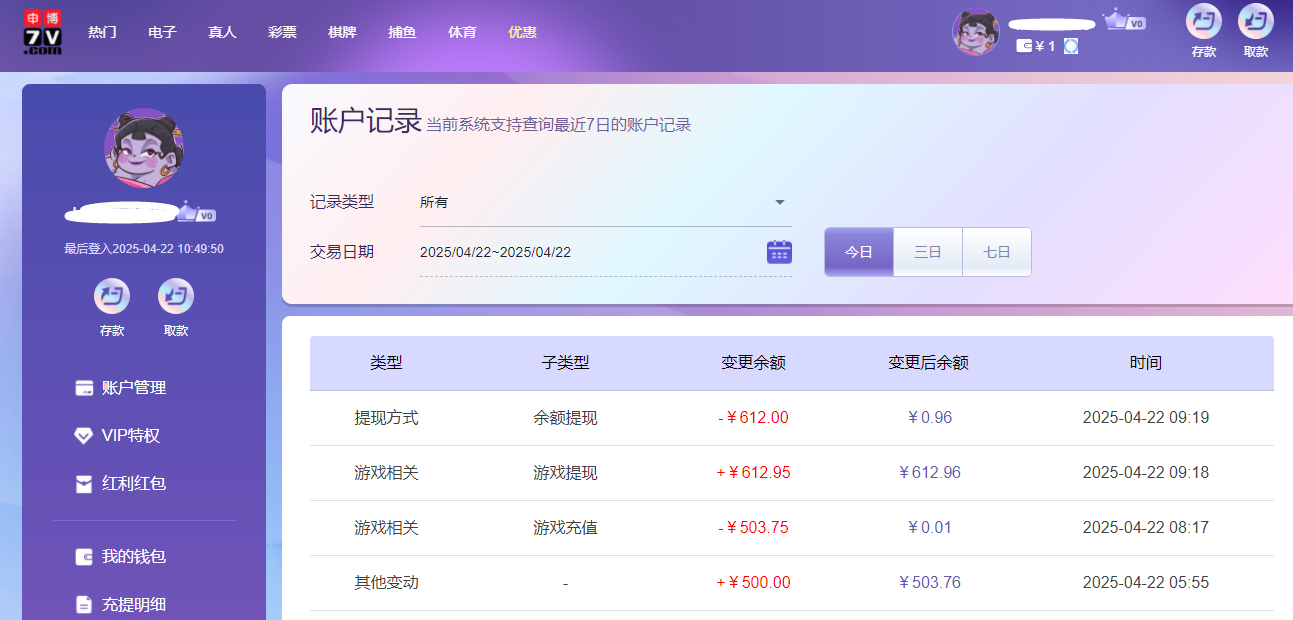Image resolution: width=1293 pixels, height=620 pixels.
Task: Click the 7V.com site logo
Action: 43,32
